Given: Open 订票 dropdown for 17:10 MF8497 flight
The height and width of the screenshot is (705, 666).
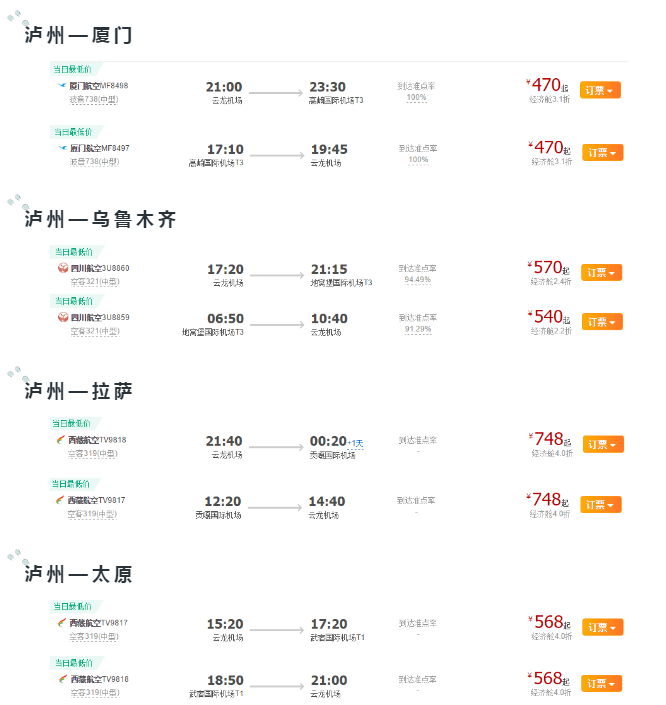Looking at the screenshot, I should (x=603, y=152).
